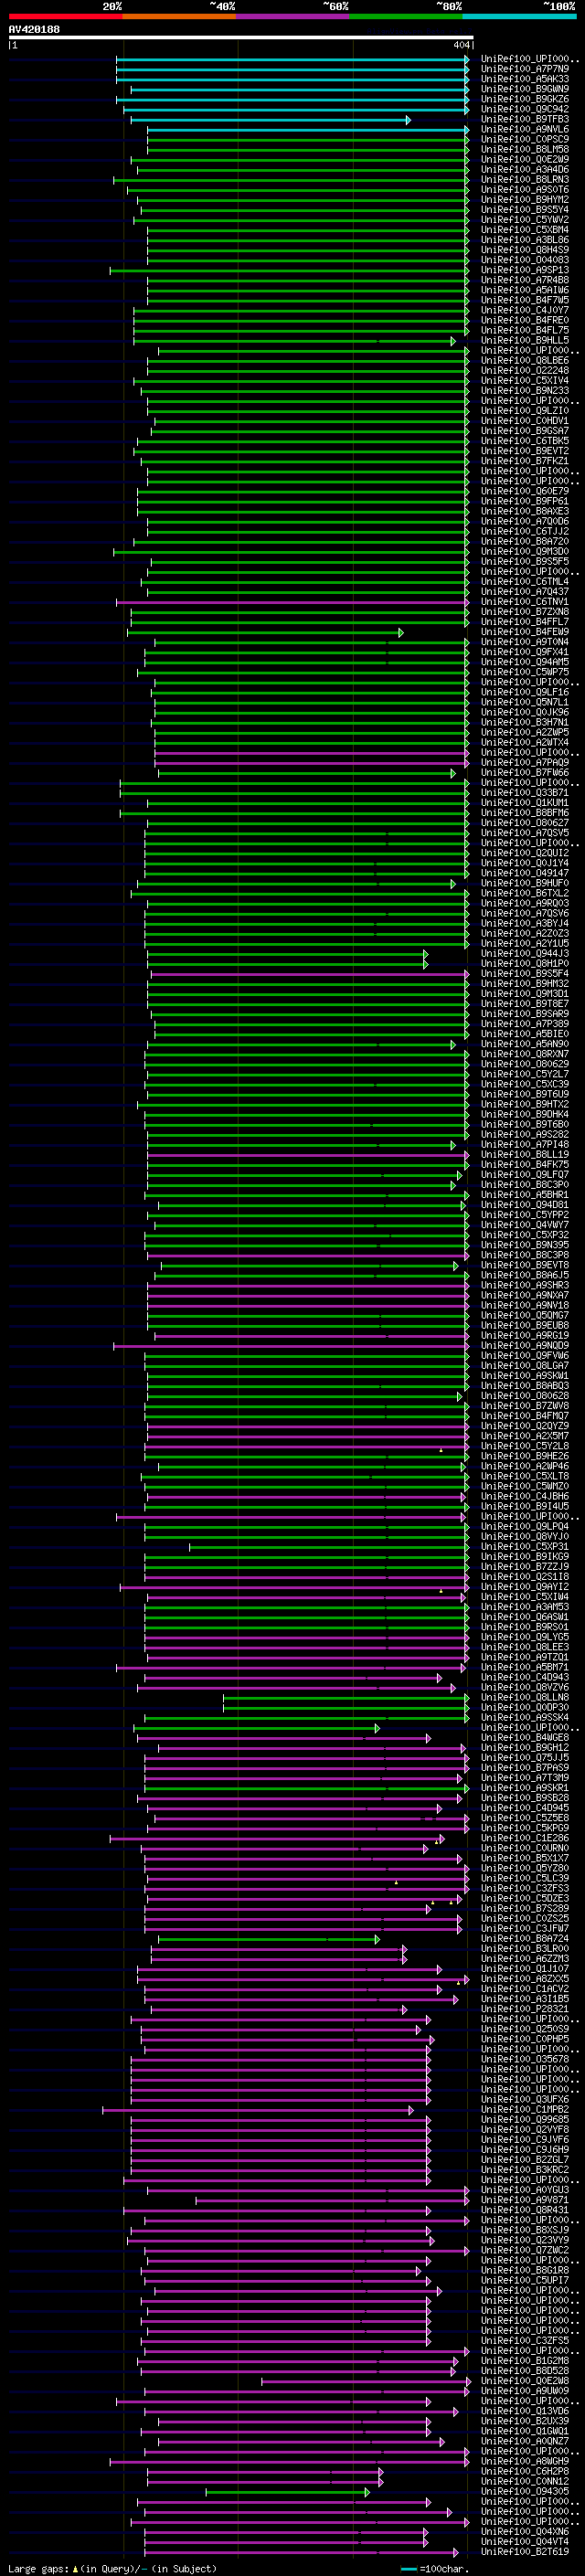
Task: Click hit label UniRef100_B8C3P8
Action: [x=525, y=1255]
